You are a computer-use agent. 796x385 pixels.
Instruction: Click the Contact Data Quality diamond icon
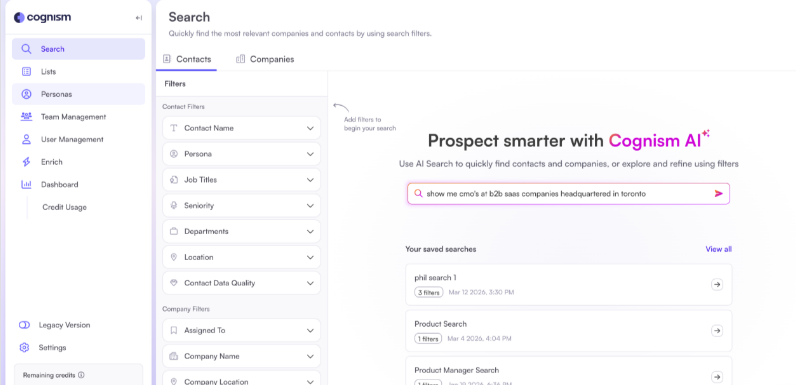click(x=174, y=283)
